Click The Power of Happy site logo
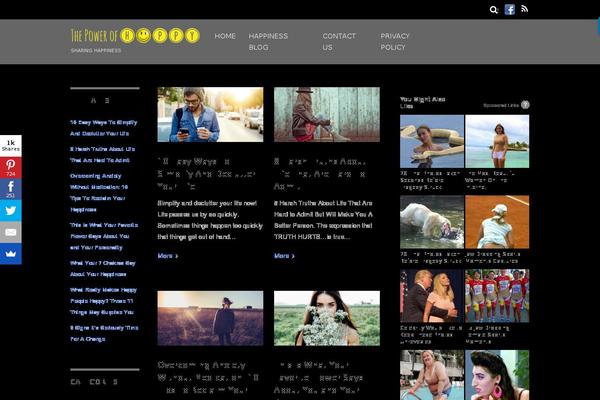 point(135,36)
